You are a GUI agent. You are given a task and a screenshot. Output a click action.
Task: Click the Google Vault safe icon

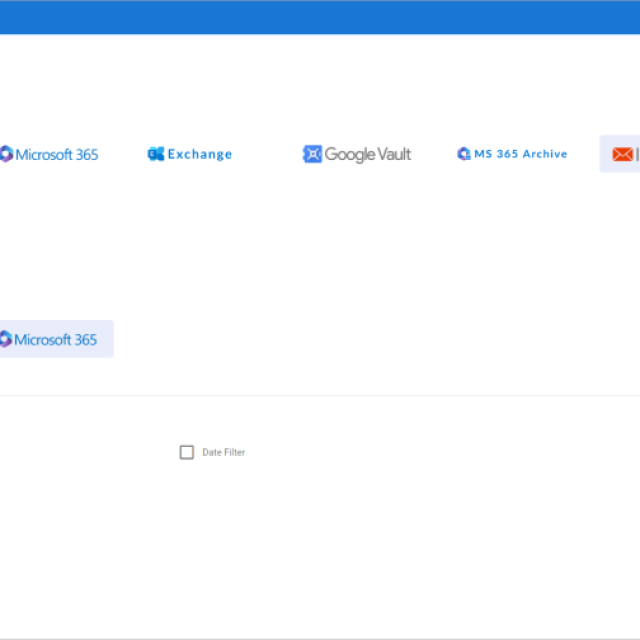[312, 154]
